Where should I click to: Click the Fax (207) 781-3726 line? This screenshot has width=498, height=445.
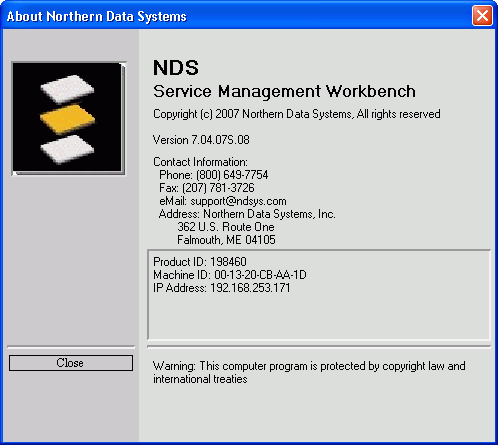click(207, 188)
